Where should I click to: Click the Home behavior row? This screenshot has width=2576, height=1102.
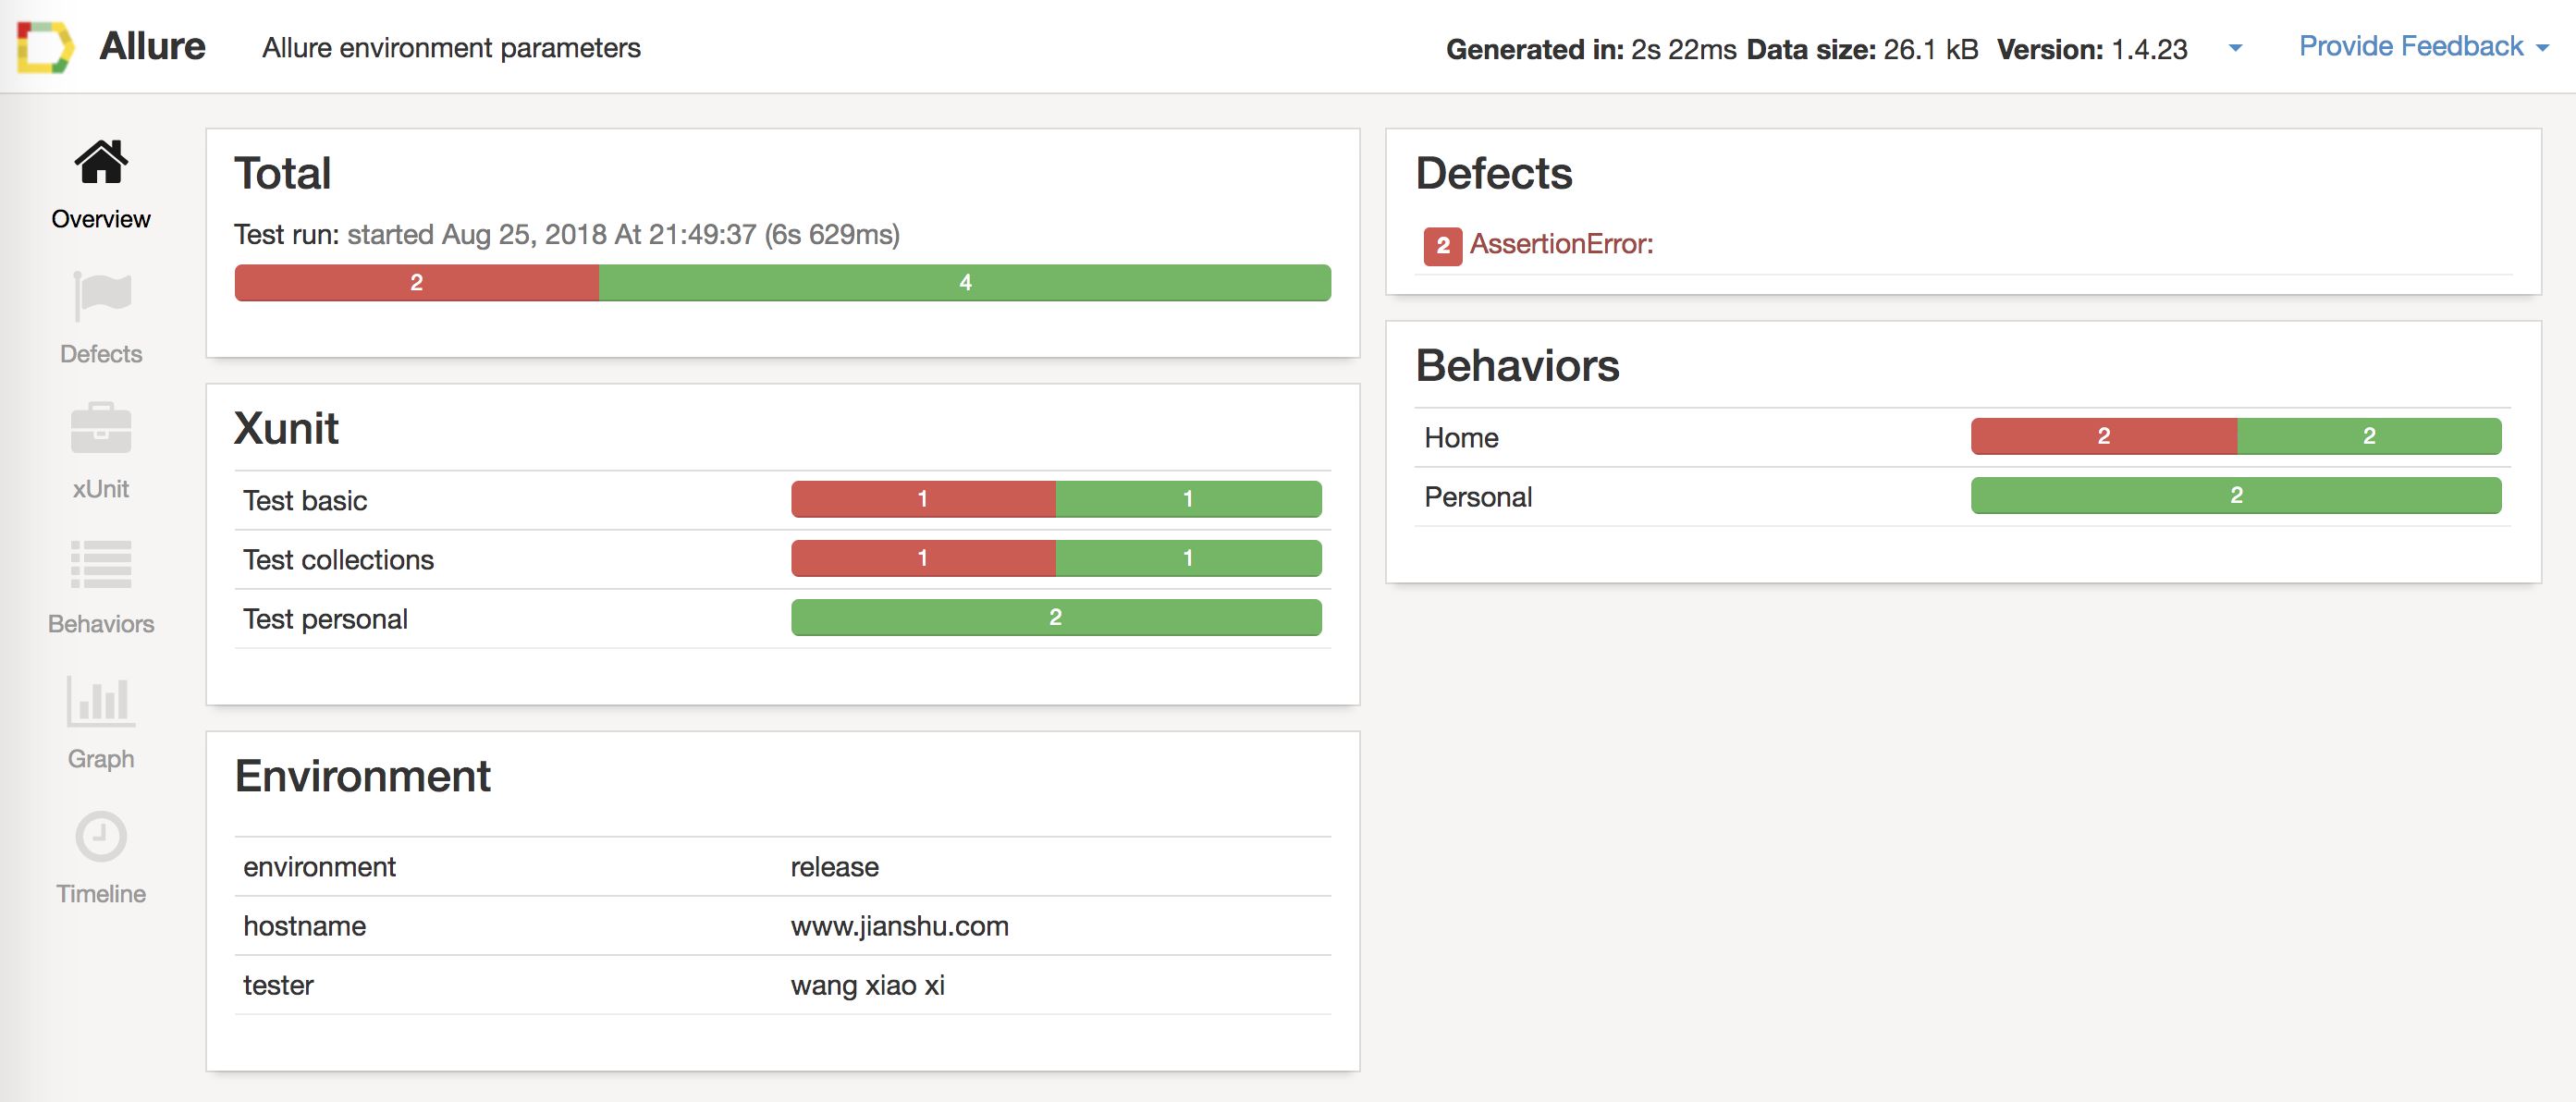point(1461,438)
